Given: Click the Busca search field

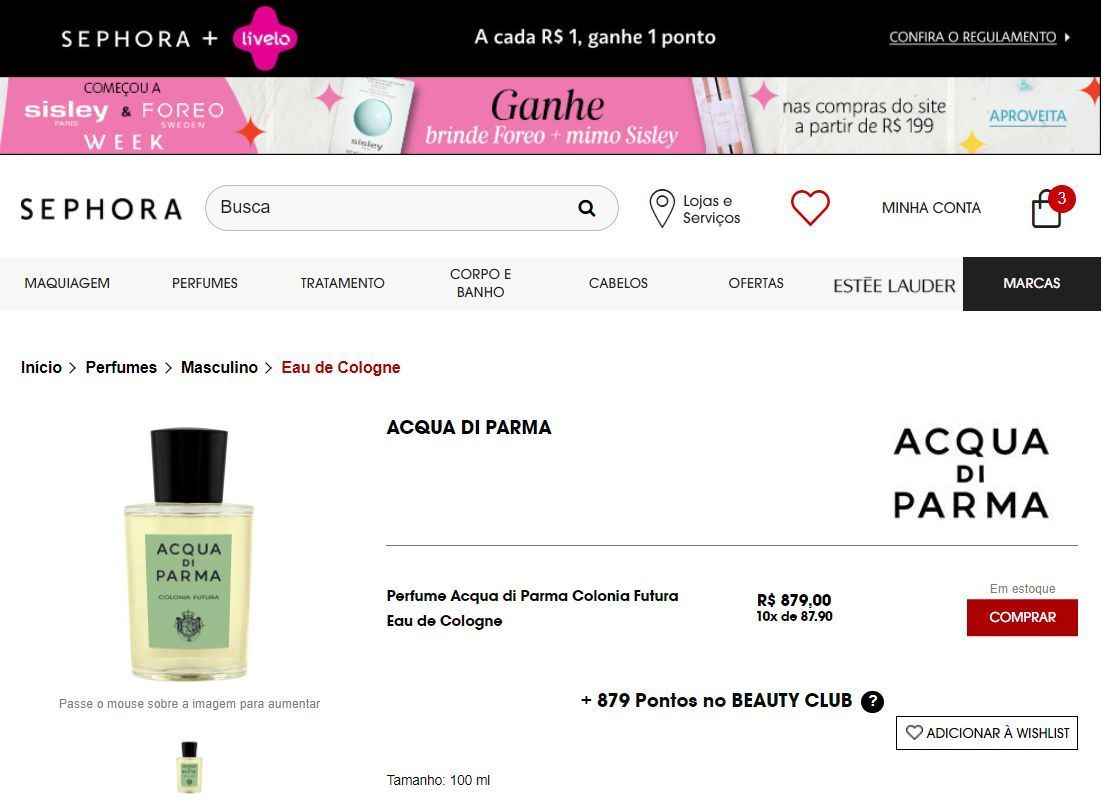Looking at the screenshot, I should 412,208.
